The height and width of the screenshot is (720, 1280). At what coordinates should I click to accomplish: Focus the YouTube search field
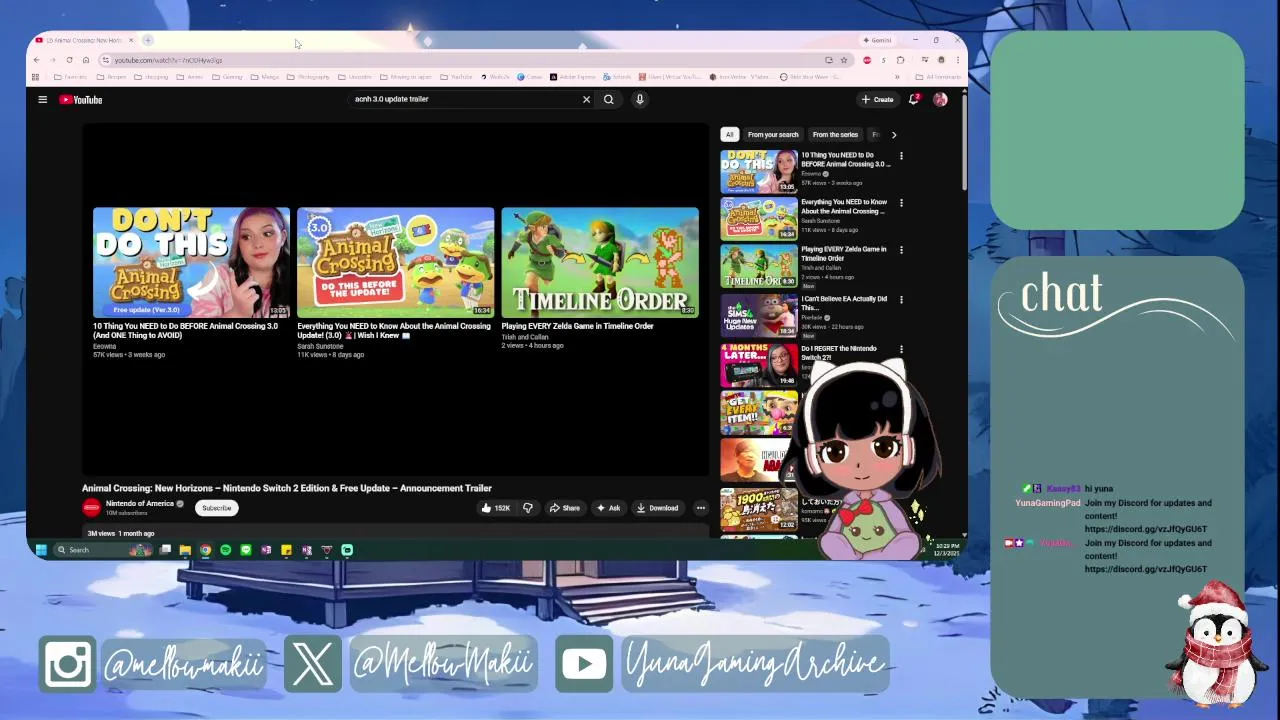[465, 99]
